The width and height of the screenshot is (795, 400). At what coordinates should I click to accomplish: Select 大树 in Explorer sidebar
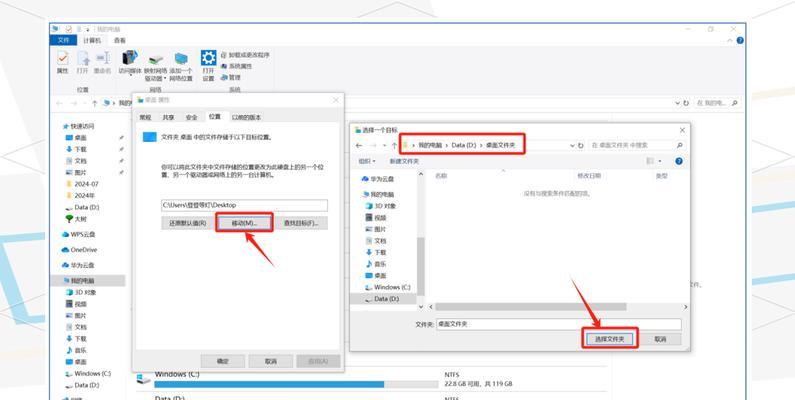[77, 219]
